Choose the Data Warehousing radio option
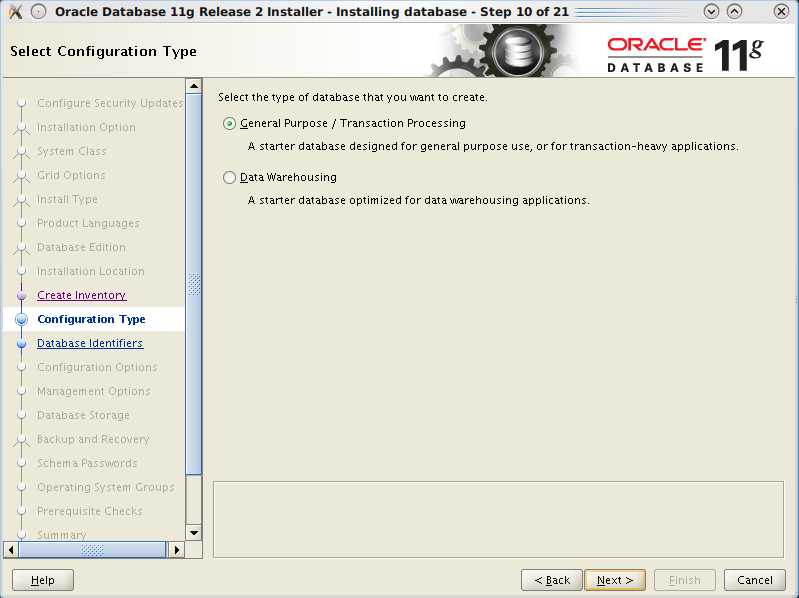Screen dimensions: 799x598 click(x=229, y=177)
